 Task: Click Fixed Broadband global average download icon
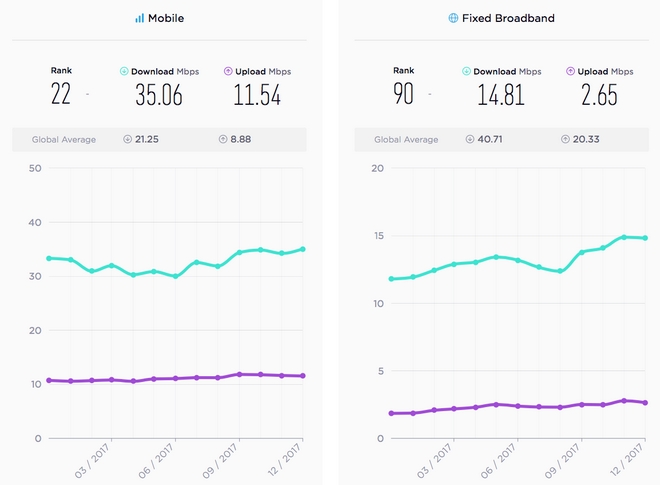point(470,139)
